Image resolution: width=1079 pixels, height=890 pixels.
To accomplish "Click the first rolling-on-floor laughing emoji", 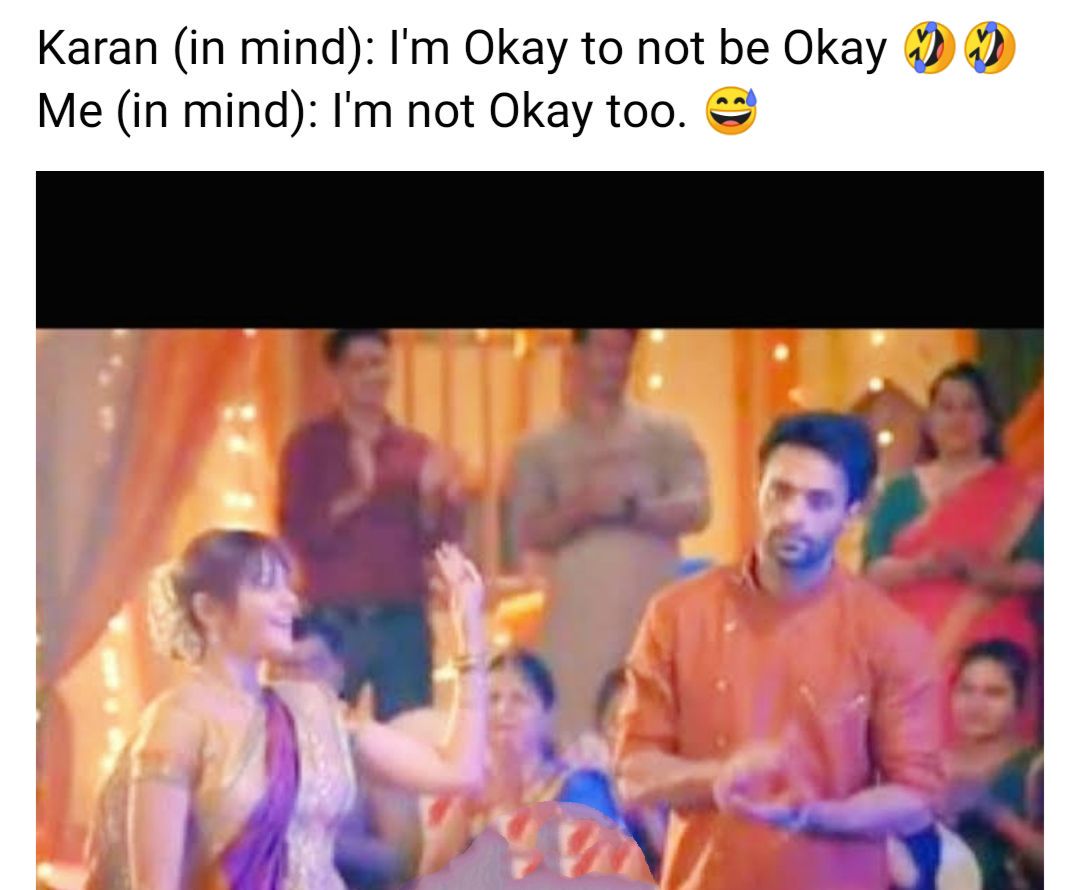I will [x=928, y=47].
